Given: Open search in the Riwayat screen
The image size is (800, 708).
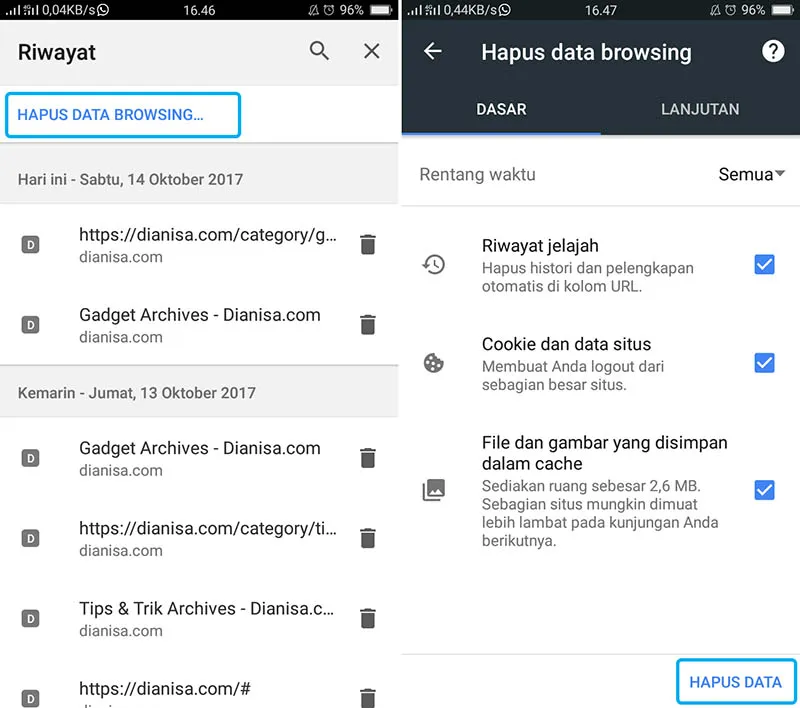Looking at the screenshot, I should pos(318,50).
